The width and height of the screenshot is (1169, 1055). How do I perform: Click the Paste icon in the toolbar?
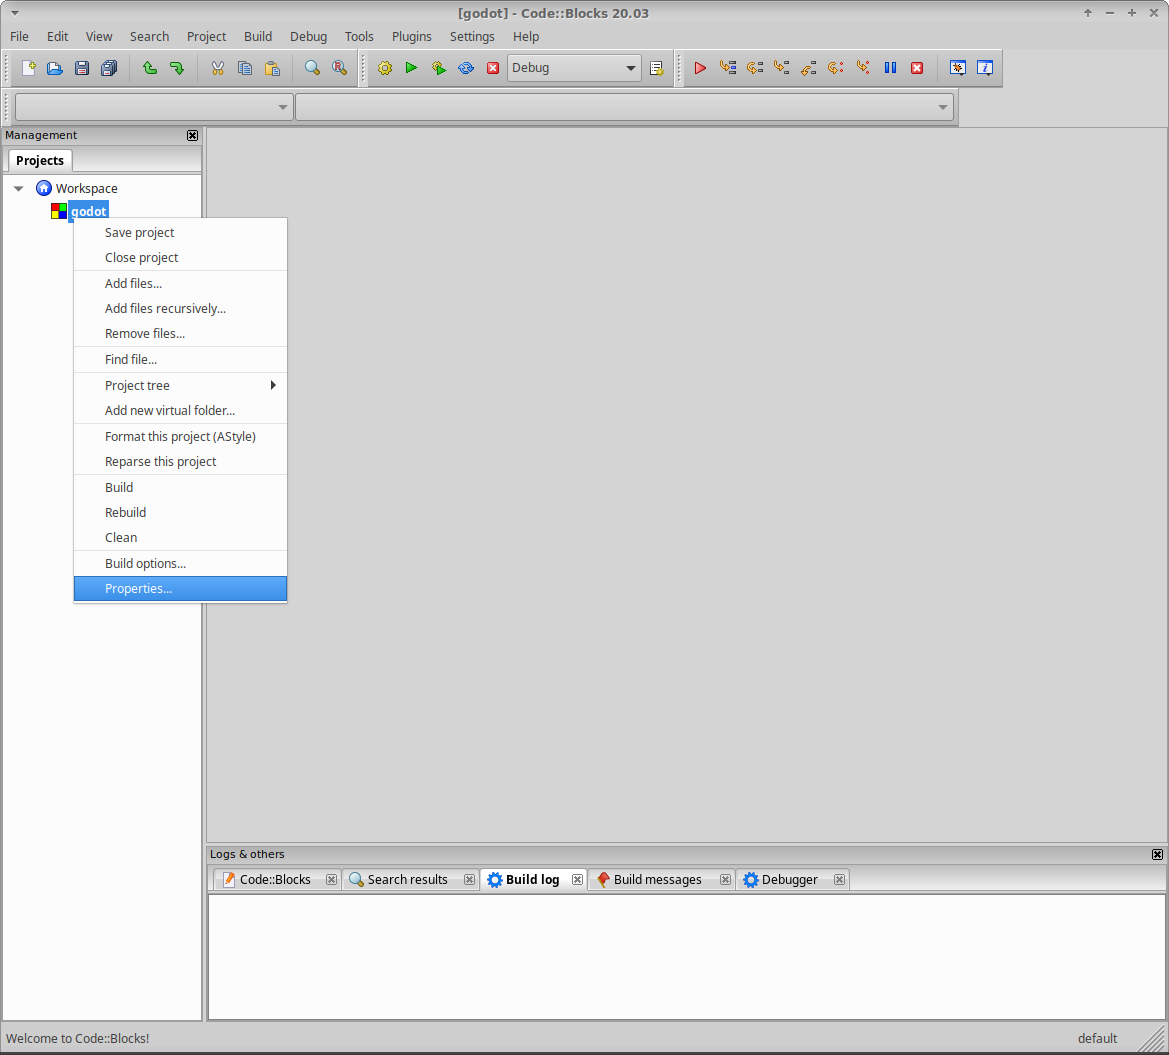point(272,68)
